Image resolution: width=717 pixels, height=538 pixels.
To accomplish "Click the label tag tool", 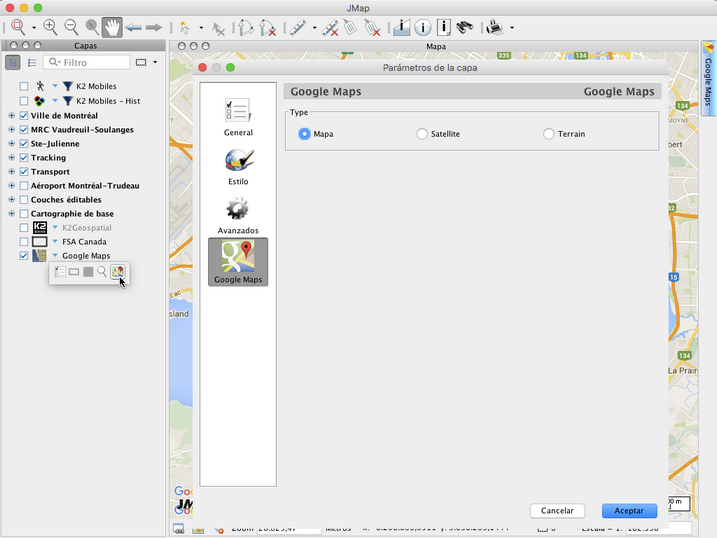I will pos(350,27).
